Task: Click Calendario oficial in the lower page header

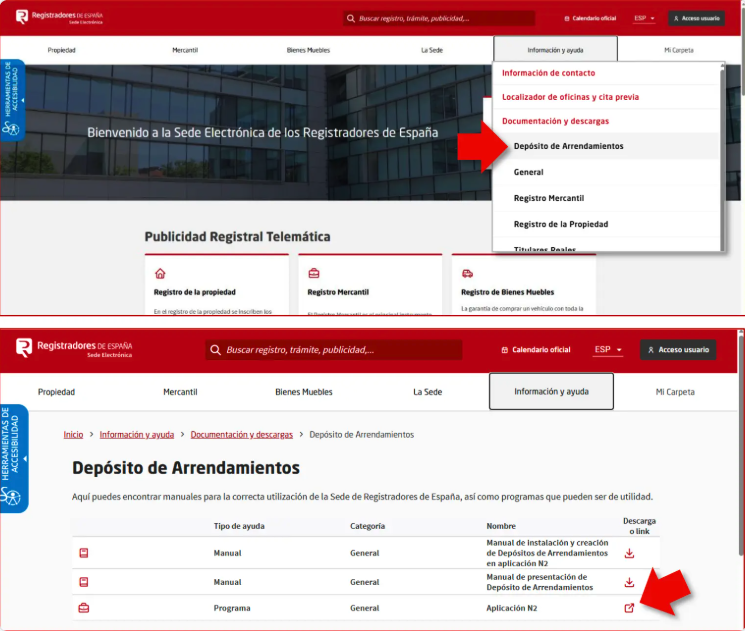Action: (535, 350)
